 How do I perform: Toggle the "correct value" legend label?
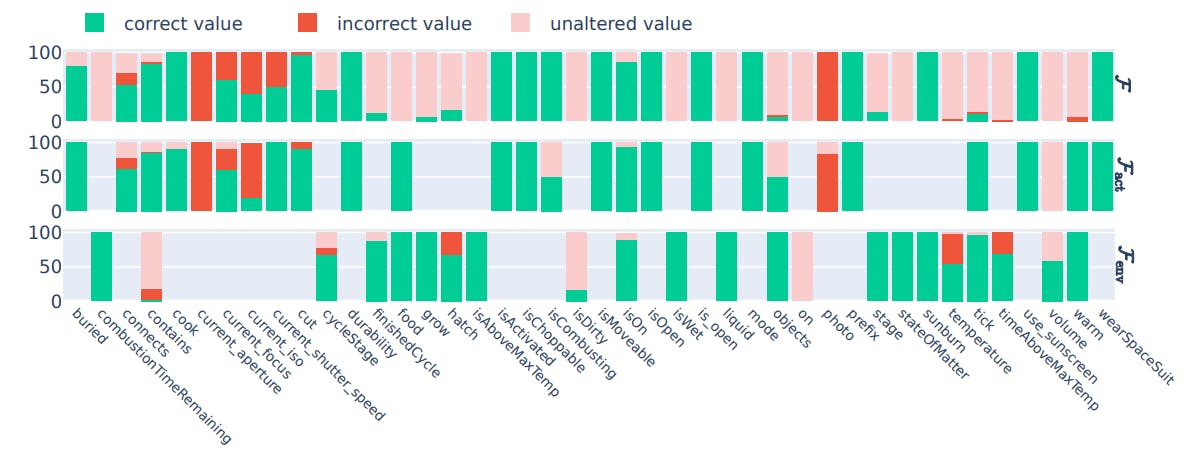coord(183,23)
